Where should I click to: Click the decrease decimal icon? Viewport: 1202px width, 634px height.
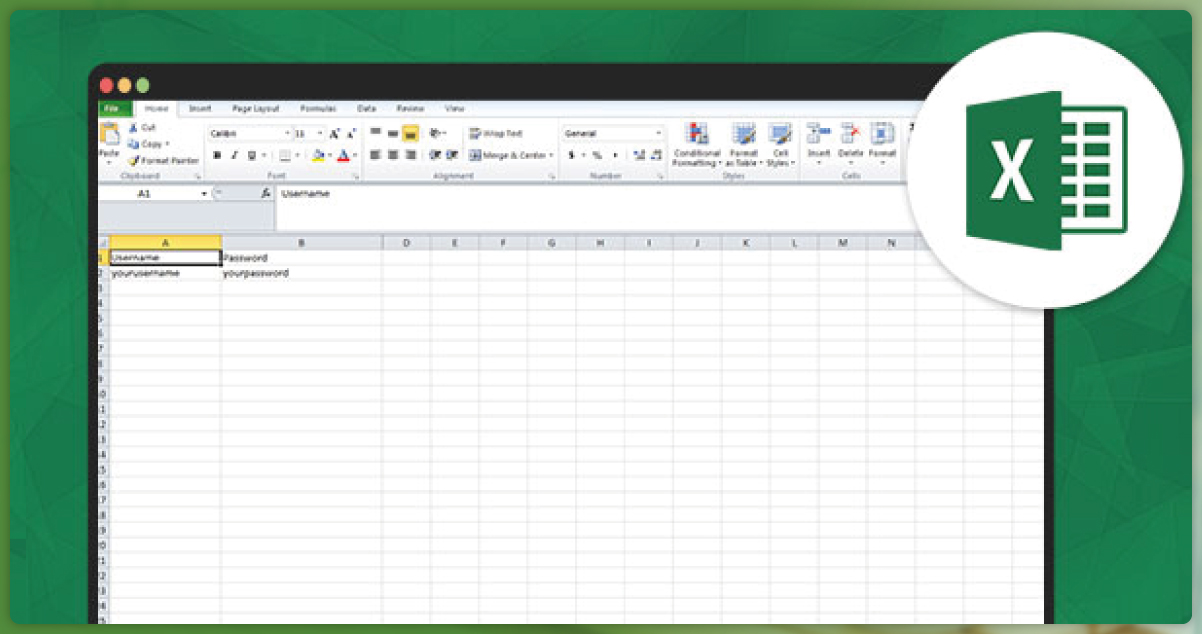tap(656, 155)
